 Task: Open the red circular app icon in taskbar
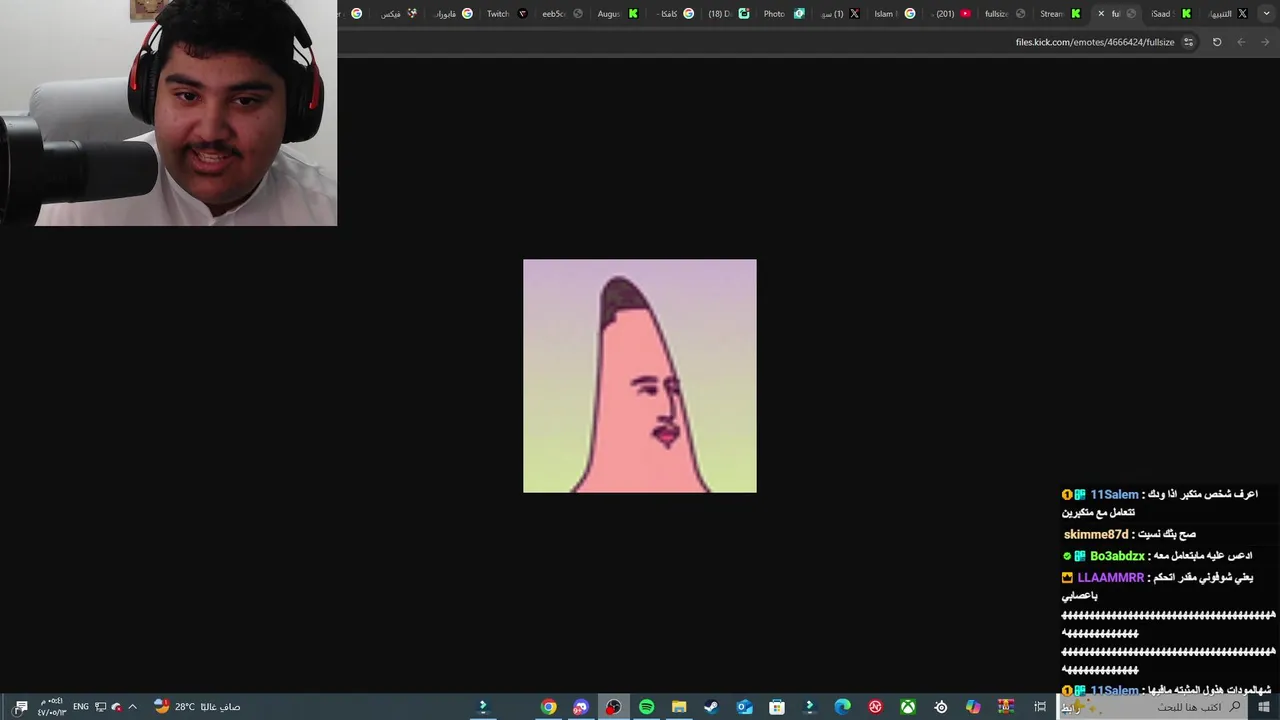pos(875,707)
